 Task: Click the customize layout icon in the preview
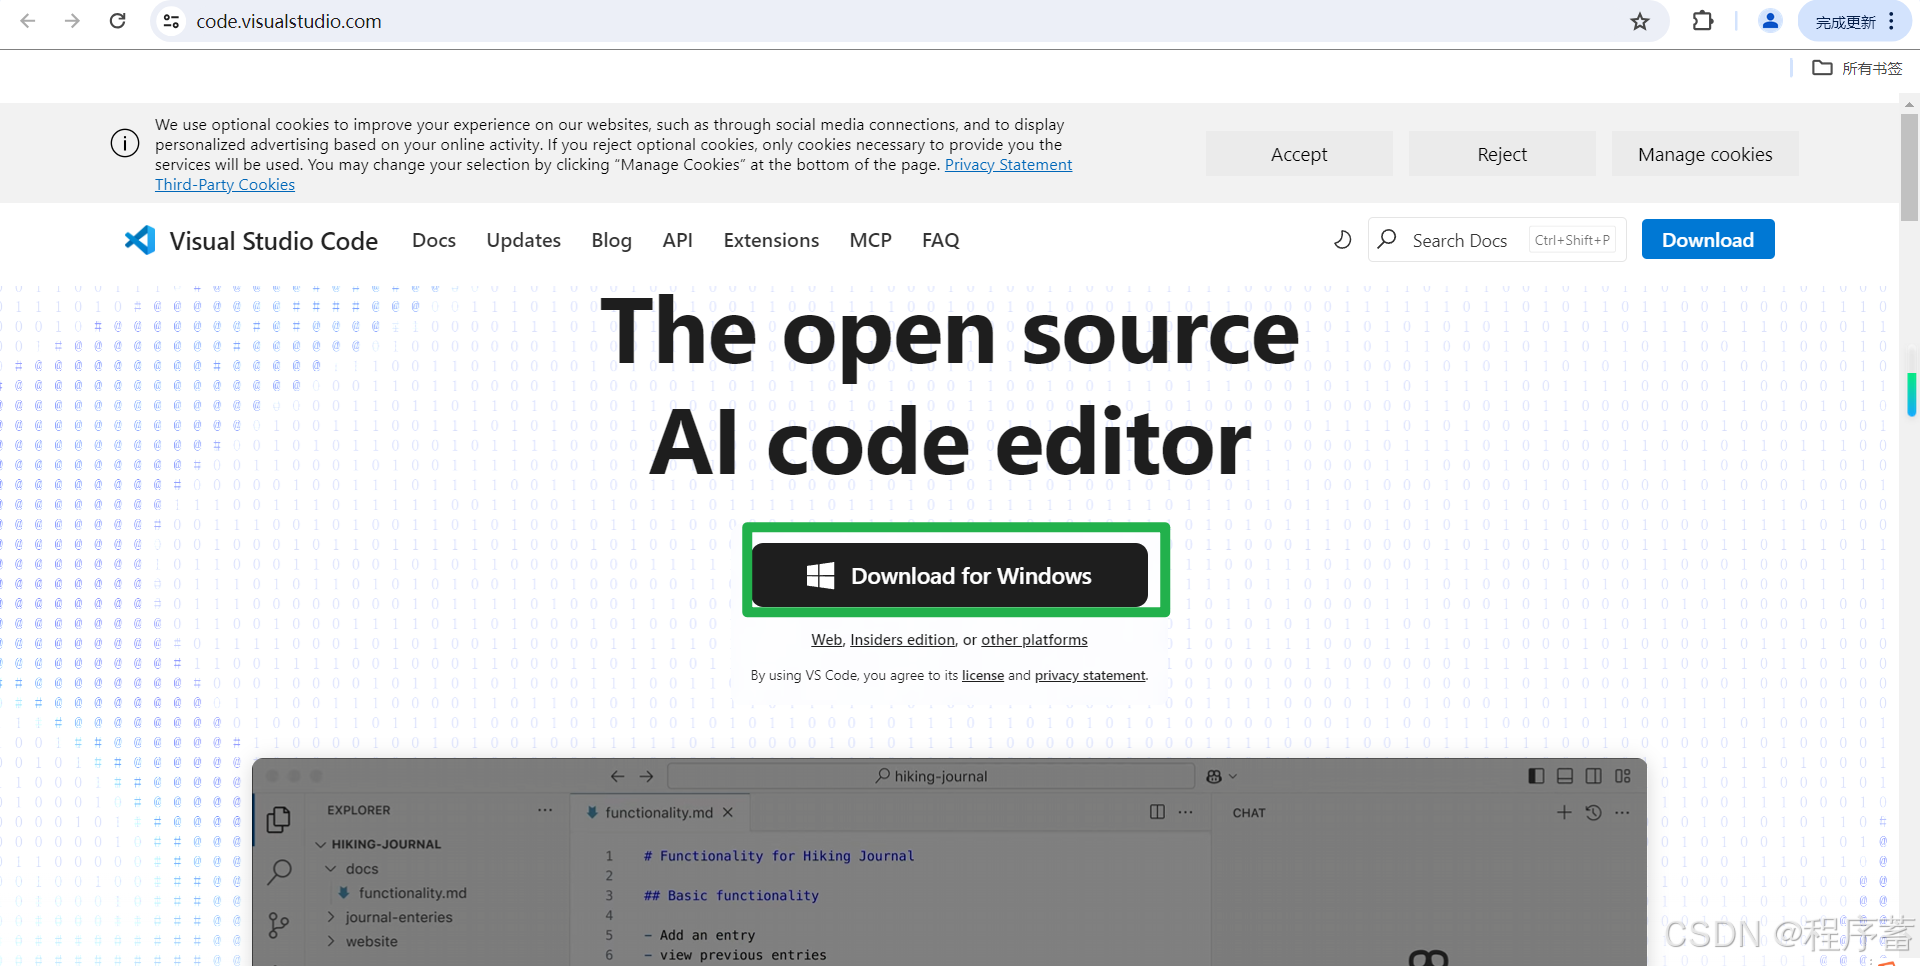1622,776
